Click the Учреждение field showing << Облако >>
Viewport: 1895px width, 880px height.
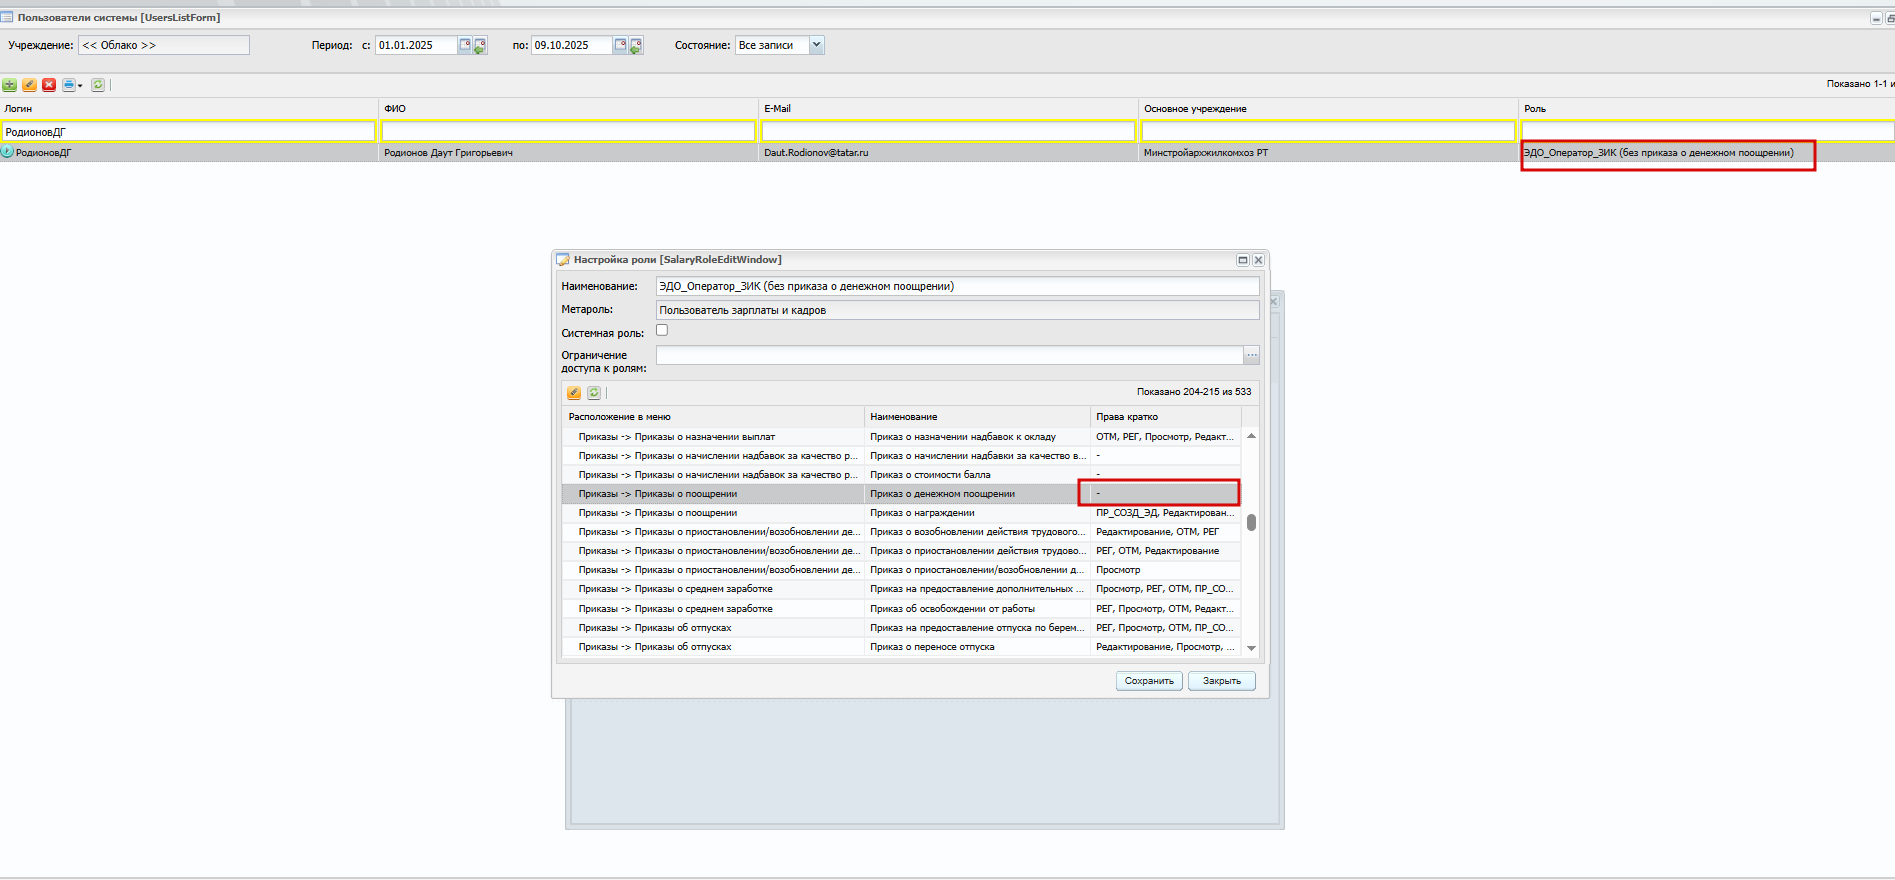(x=164, y=45)
